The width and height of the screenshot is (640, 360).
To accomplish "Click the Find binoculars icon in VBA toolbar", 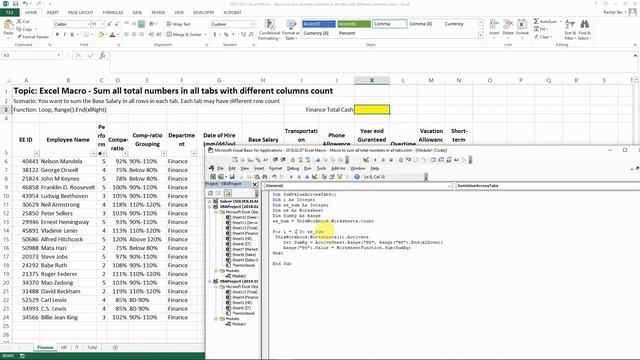I will tap(264, 177).
